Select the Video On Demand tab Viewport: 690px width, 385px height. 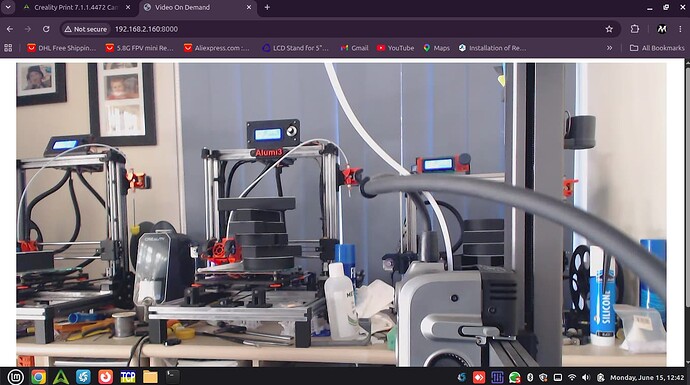pos(198,7)
